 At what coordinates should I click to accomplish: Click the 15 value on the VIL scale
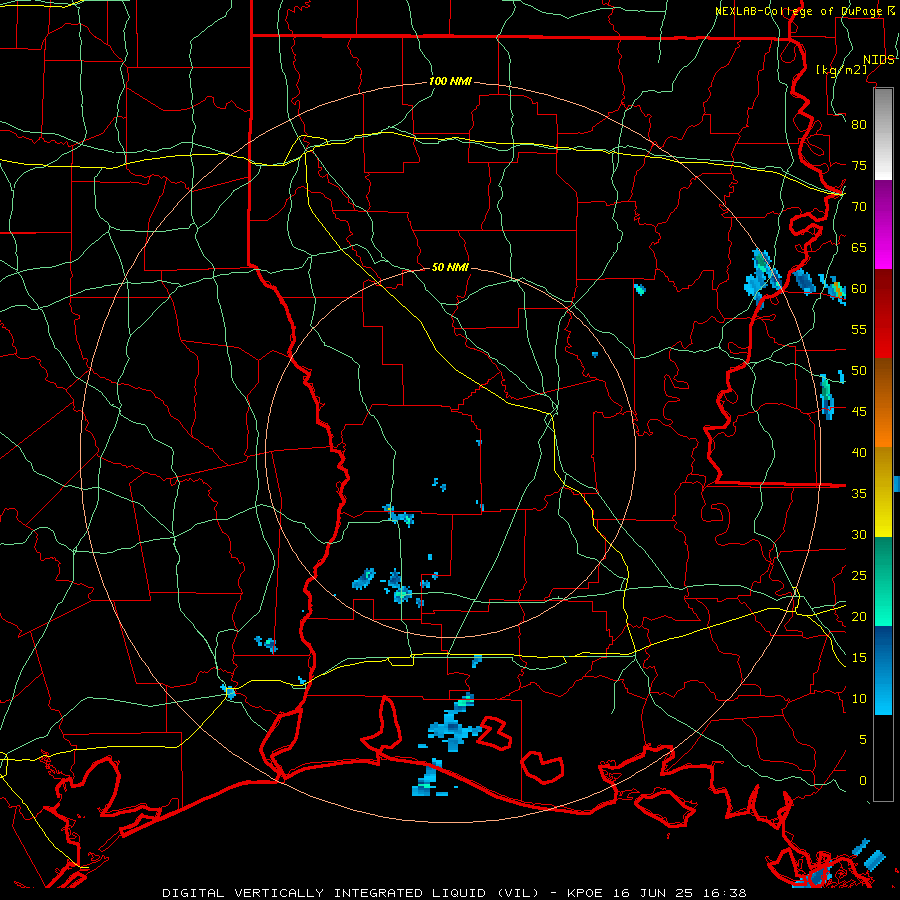pyautogui.click(x=859, y=658)
